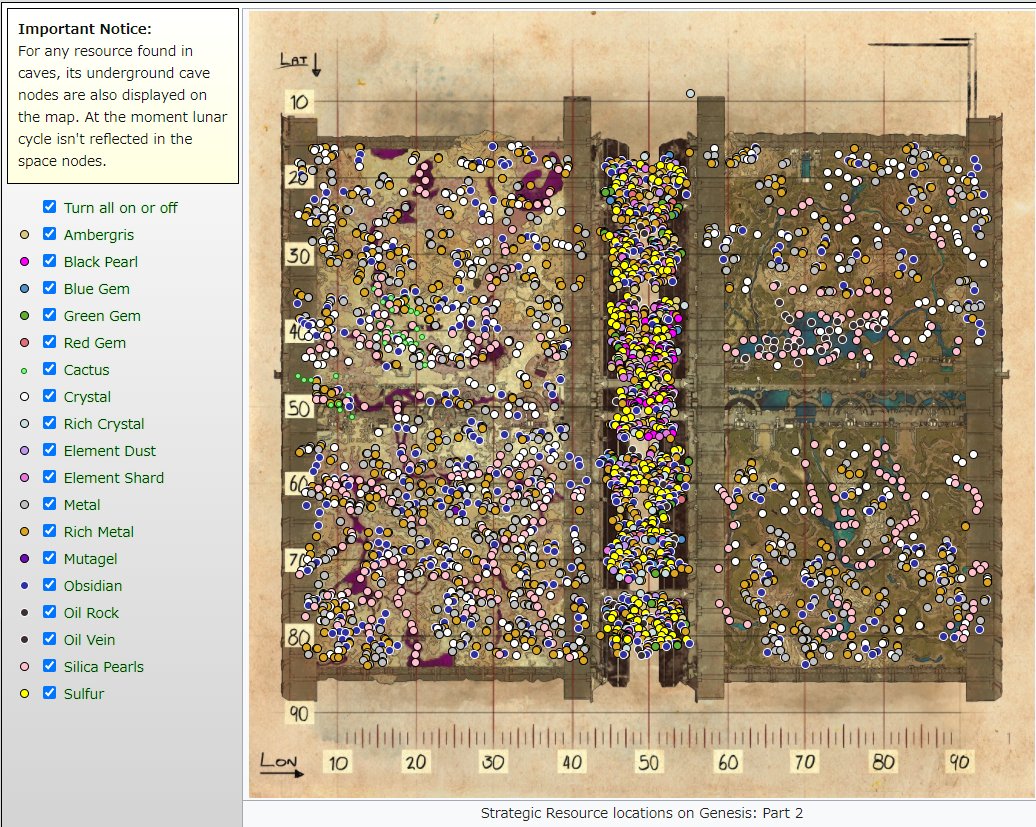The width and height of the screenshot is (1036, 827).
Task: Toggle the Silica Pearls checkbox
Action: tap(50, 666)
